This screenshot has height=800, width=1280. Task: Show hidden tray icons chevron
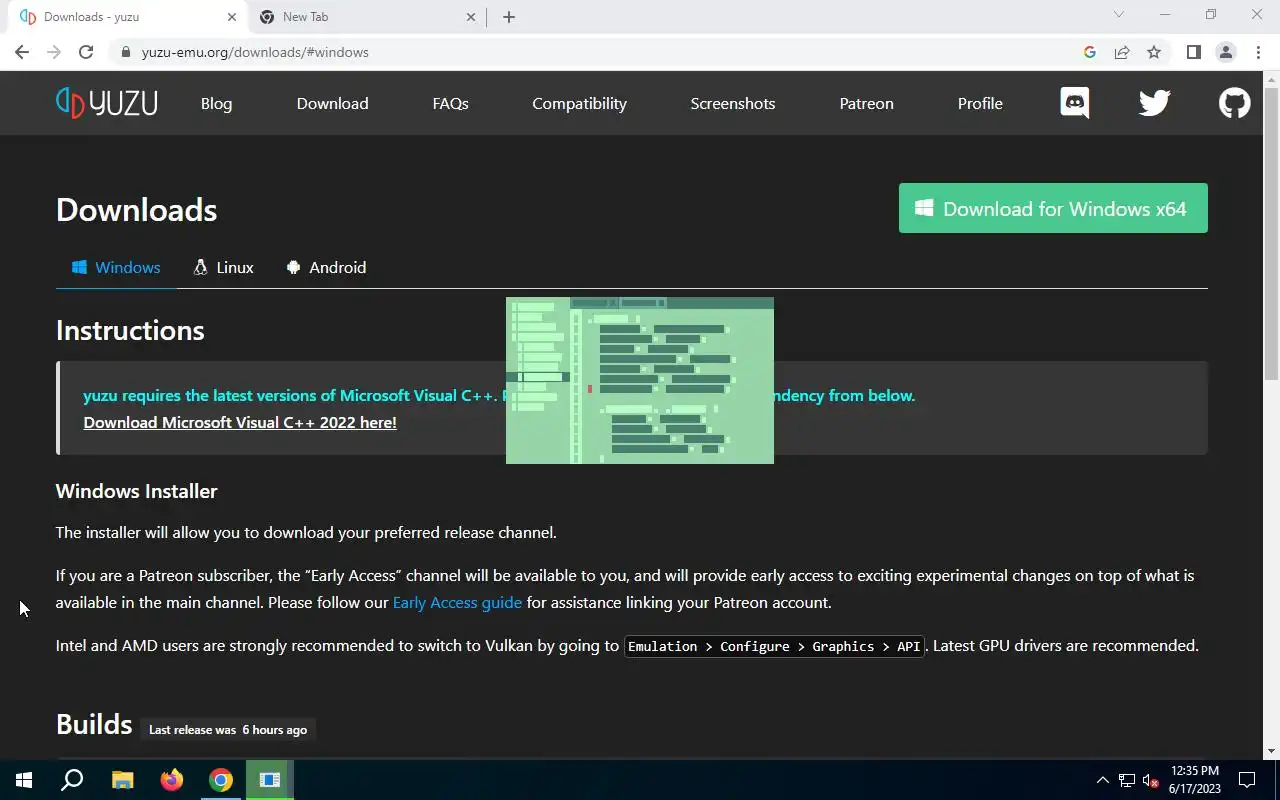(x=1103, y=780)
